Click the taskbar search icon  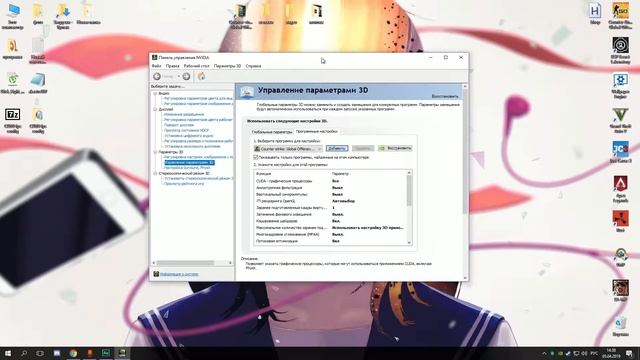click(24, 353)
